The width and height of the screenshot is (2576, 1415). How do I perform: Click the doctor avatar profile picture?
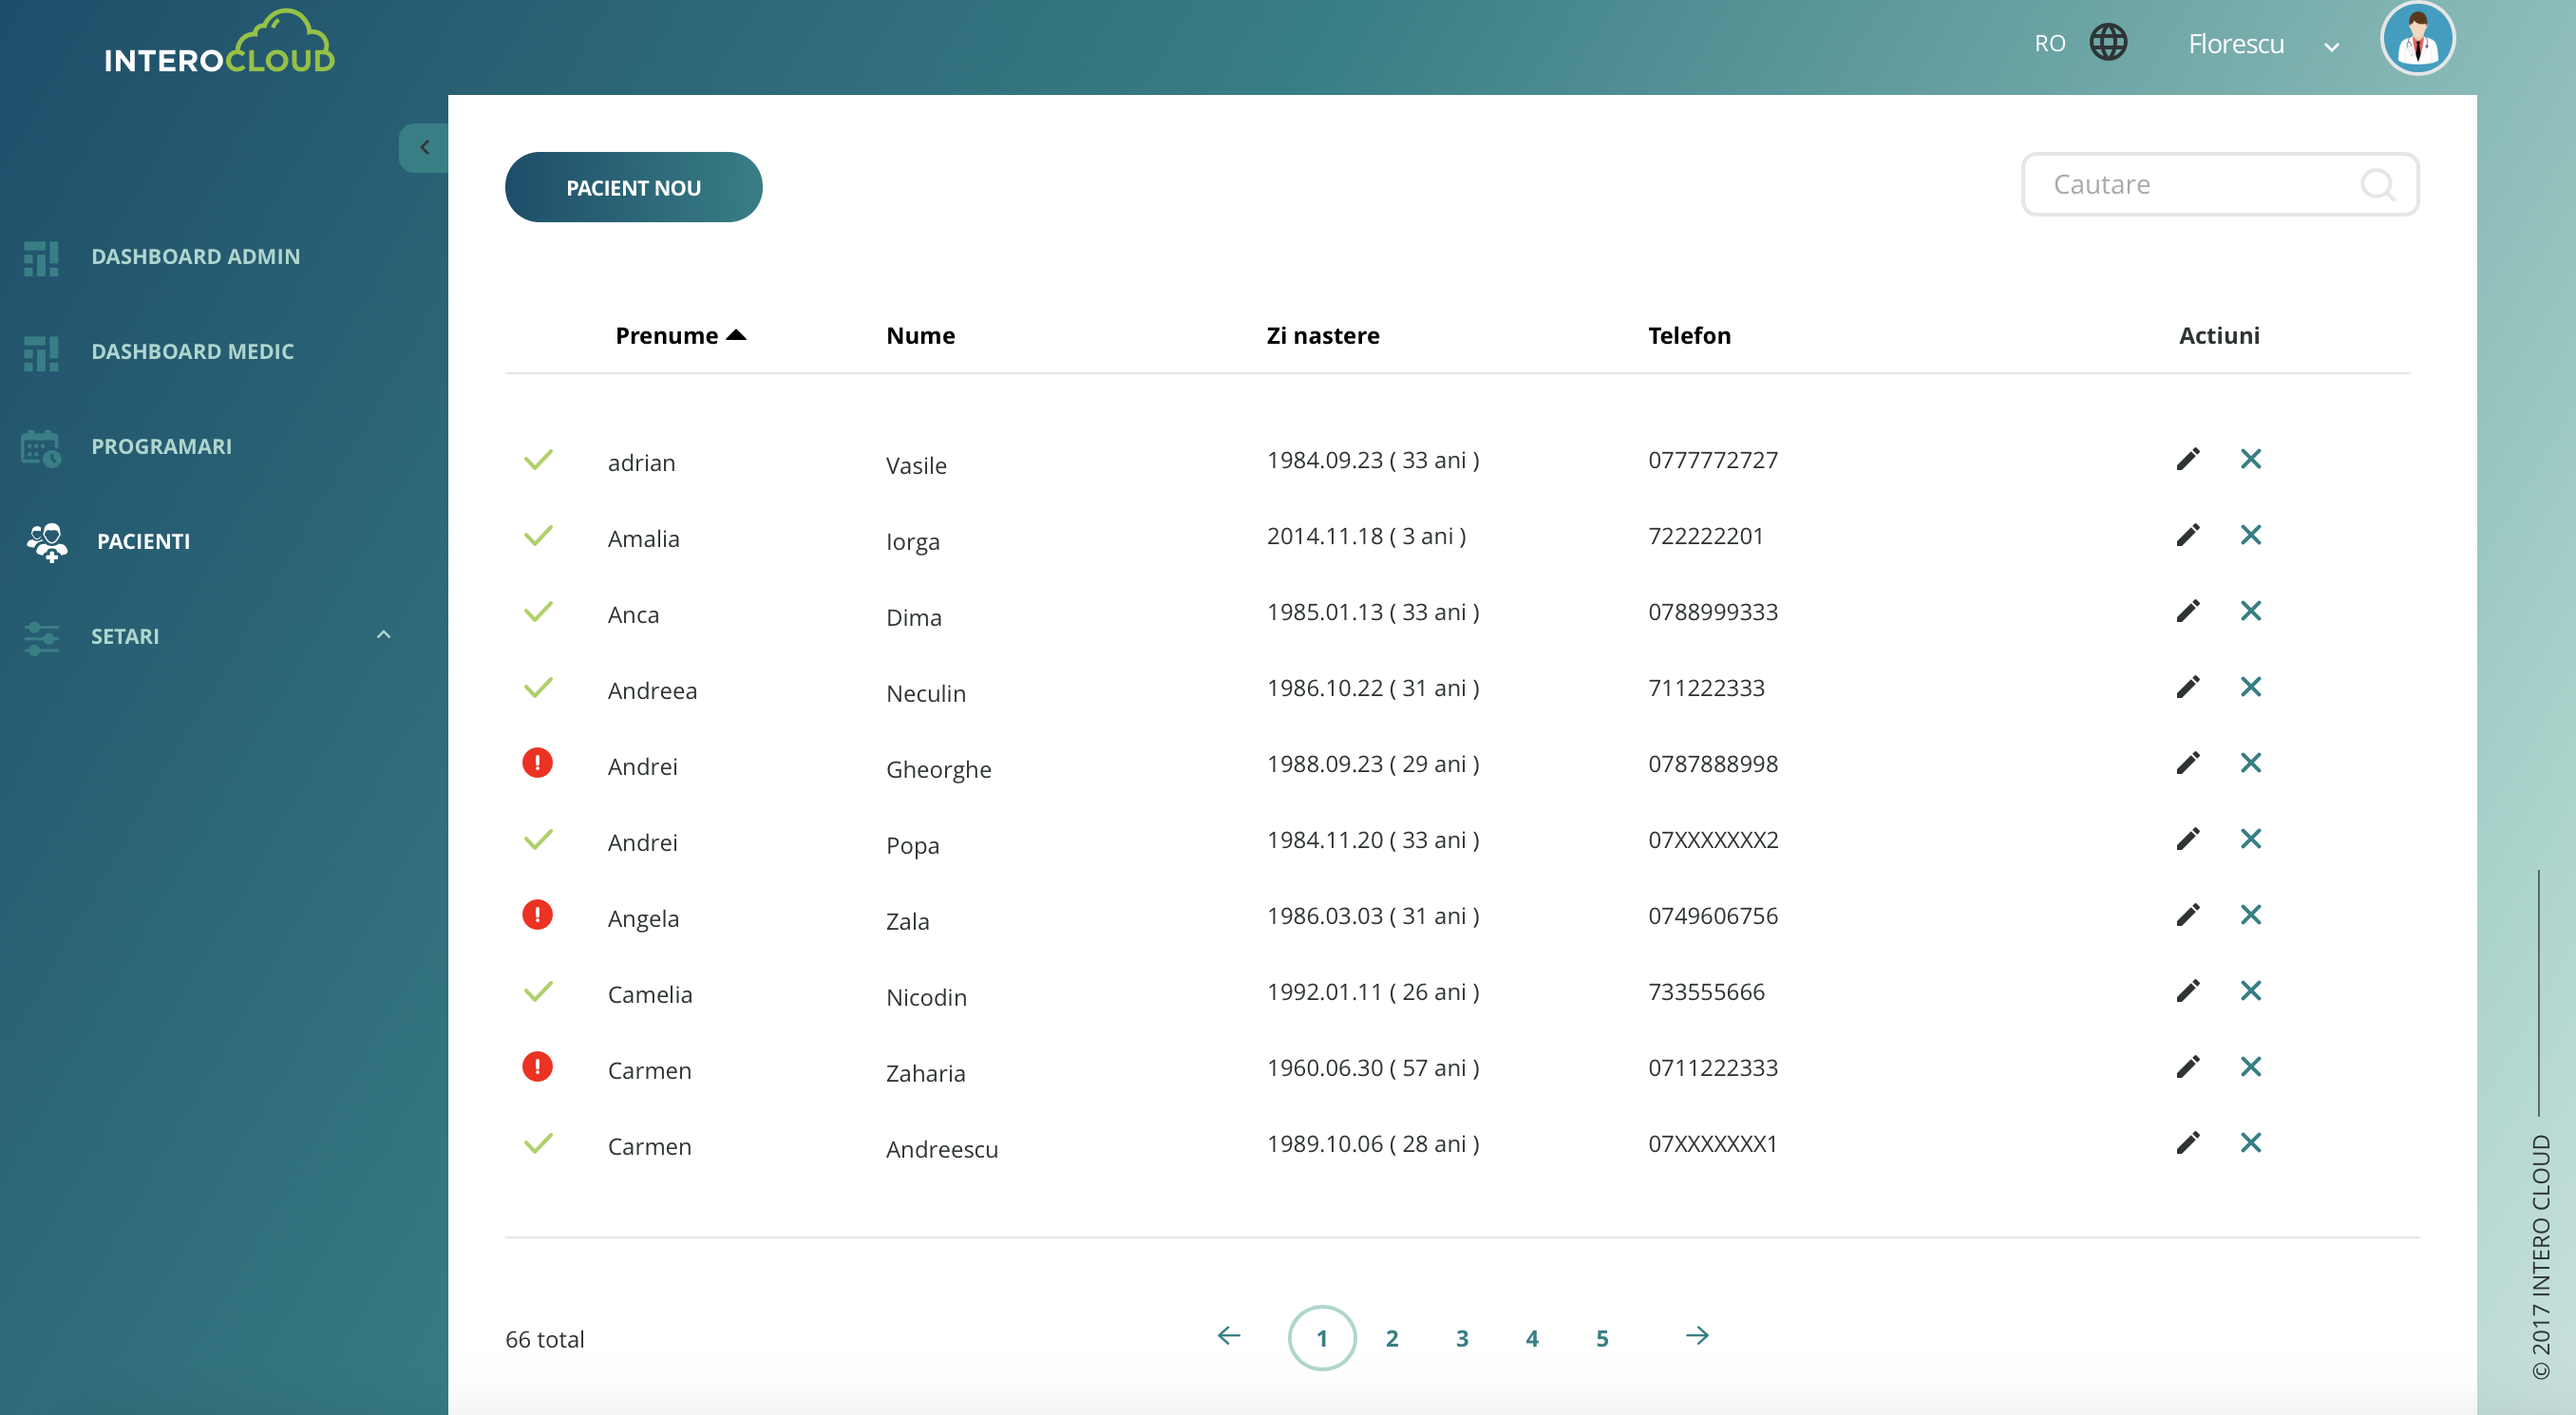tap(2417, 40)
